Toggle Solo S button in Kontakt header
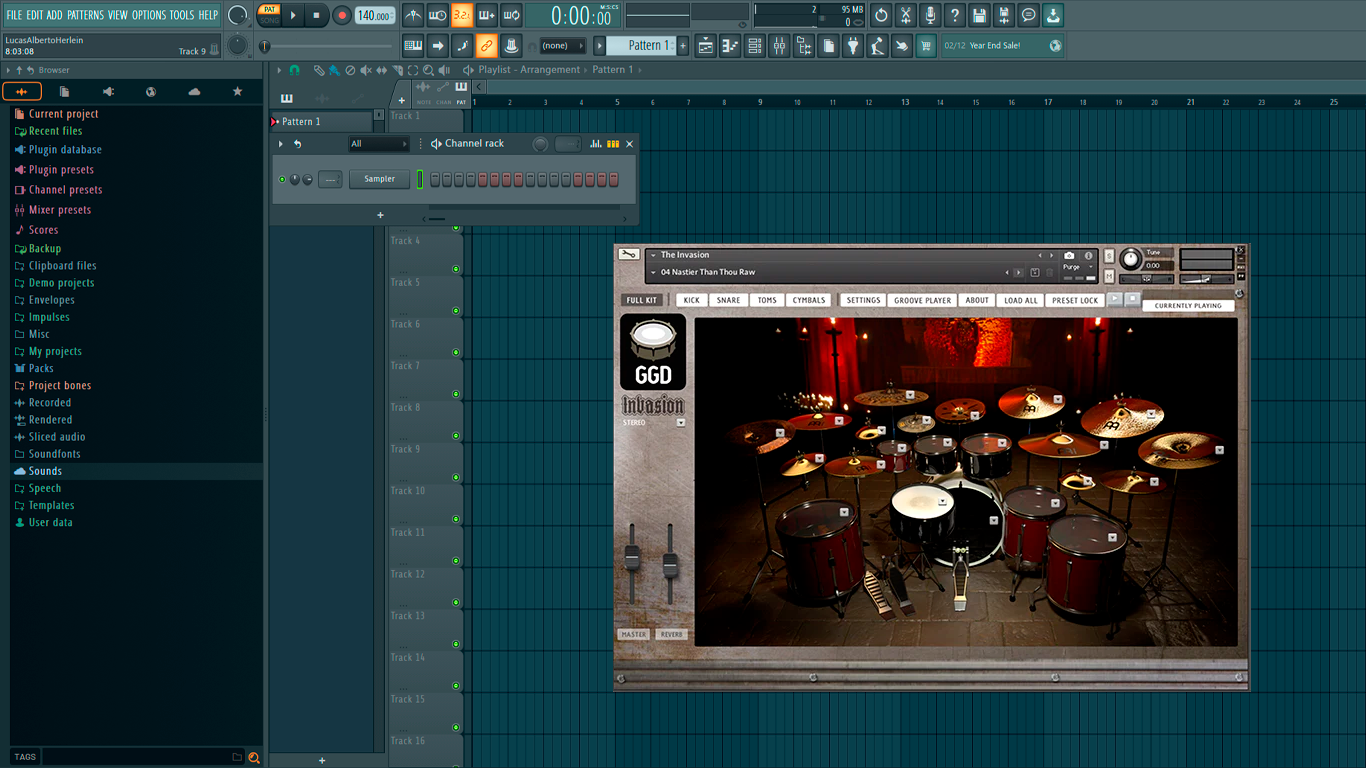This screenshot has width=1366, height=768. [x=1109, y=256]
